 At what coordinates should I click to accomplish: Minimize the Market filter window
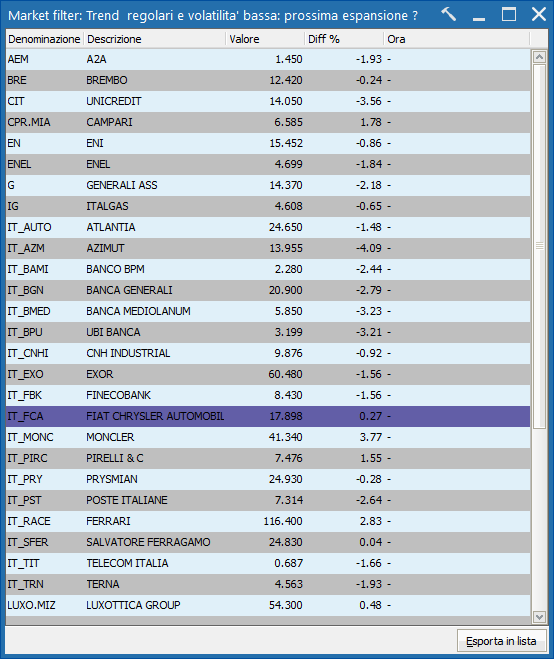(479, 15)
